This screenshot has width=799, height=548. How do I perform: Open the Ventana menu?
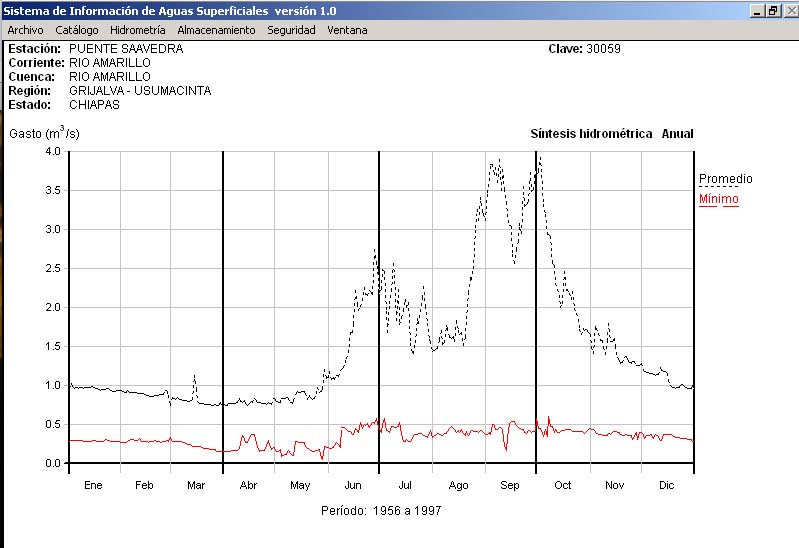coord(347,30)
